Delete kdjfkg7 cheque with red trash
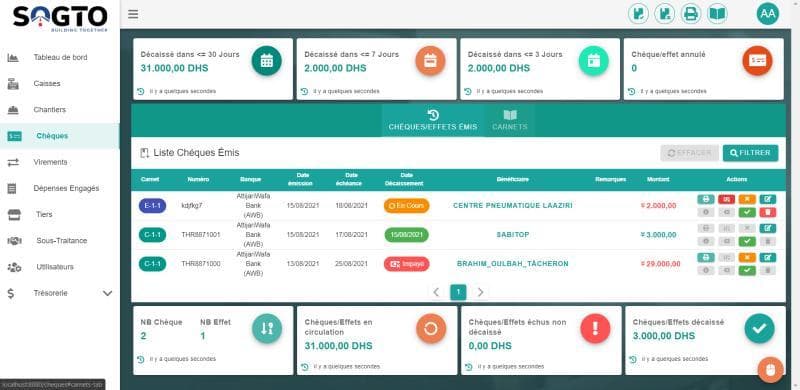Viewport: 800px width, 390px height. coord(767,212)
